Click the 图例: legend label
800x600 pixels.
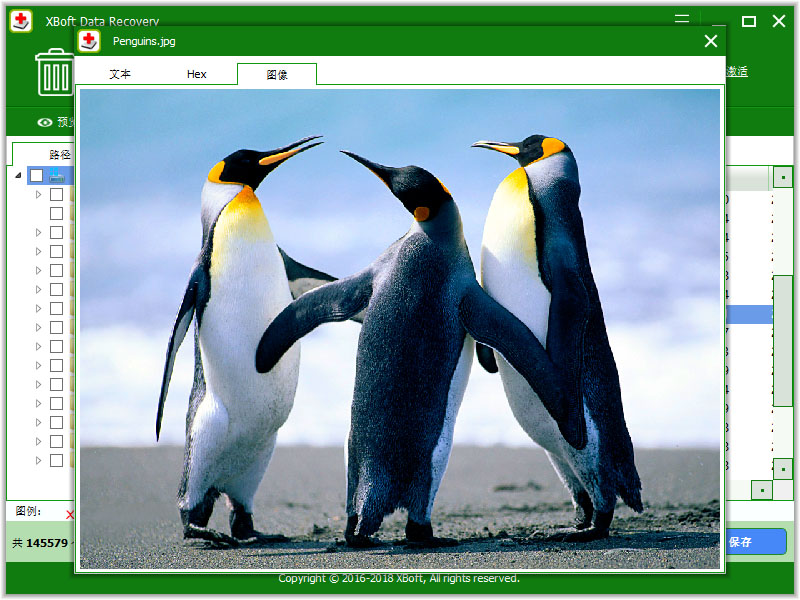[x=29, y=511]
